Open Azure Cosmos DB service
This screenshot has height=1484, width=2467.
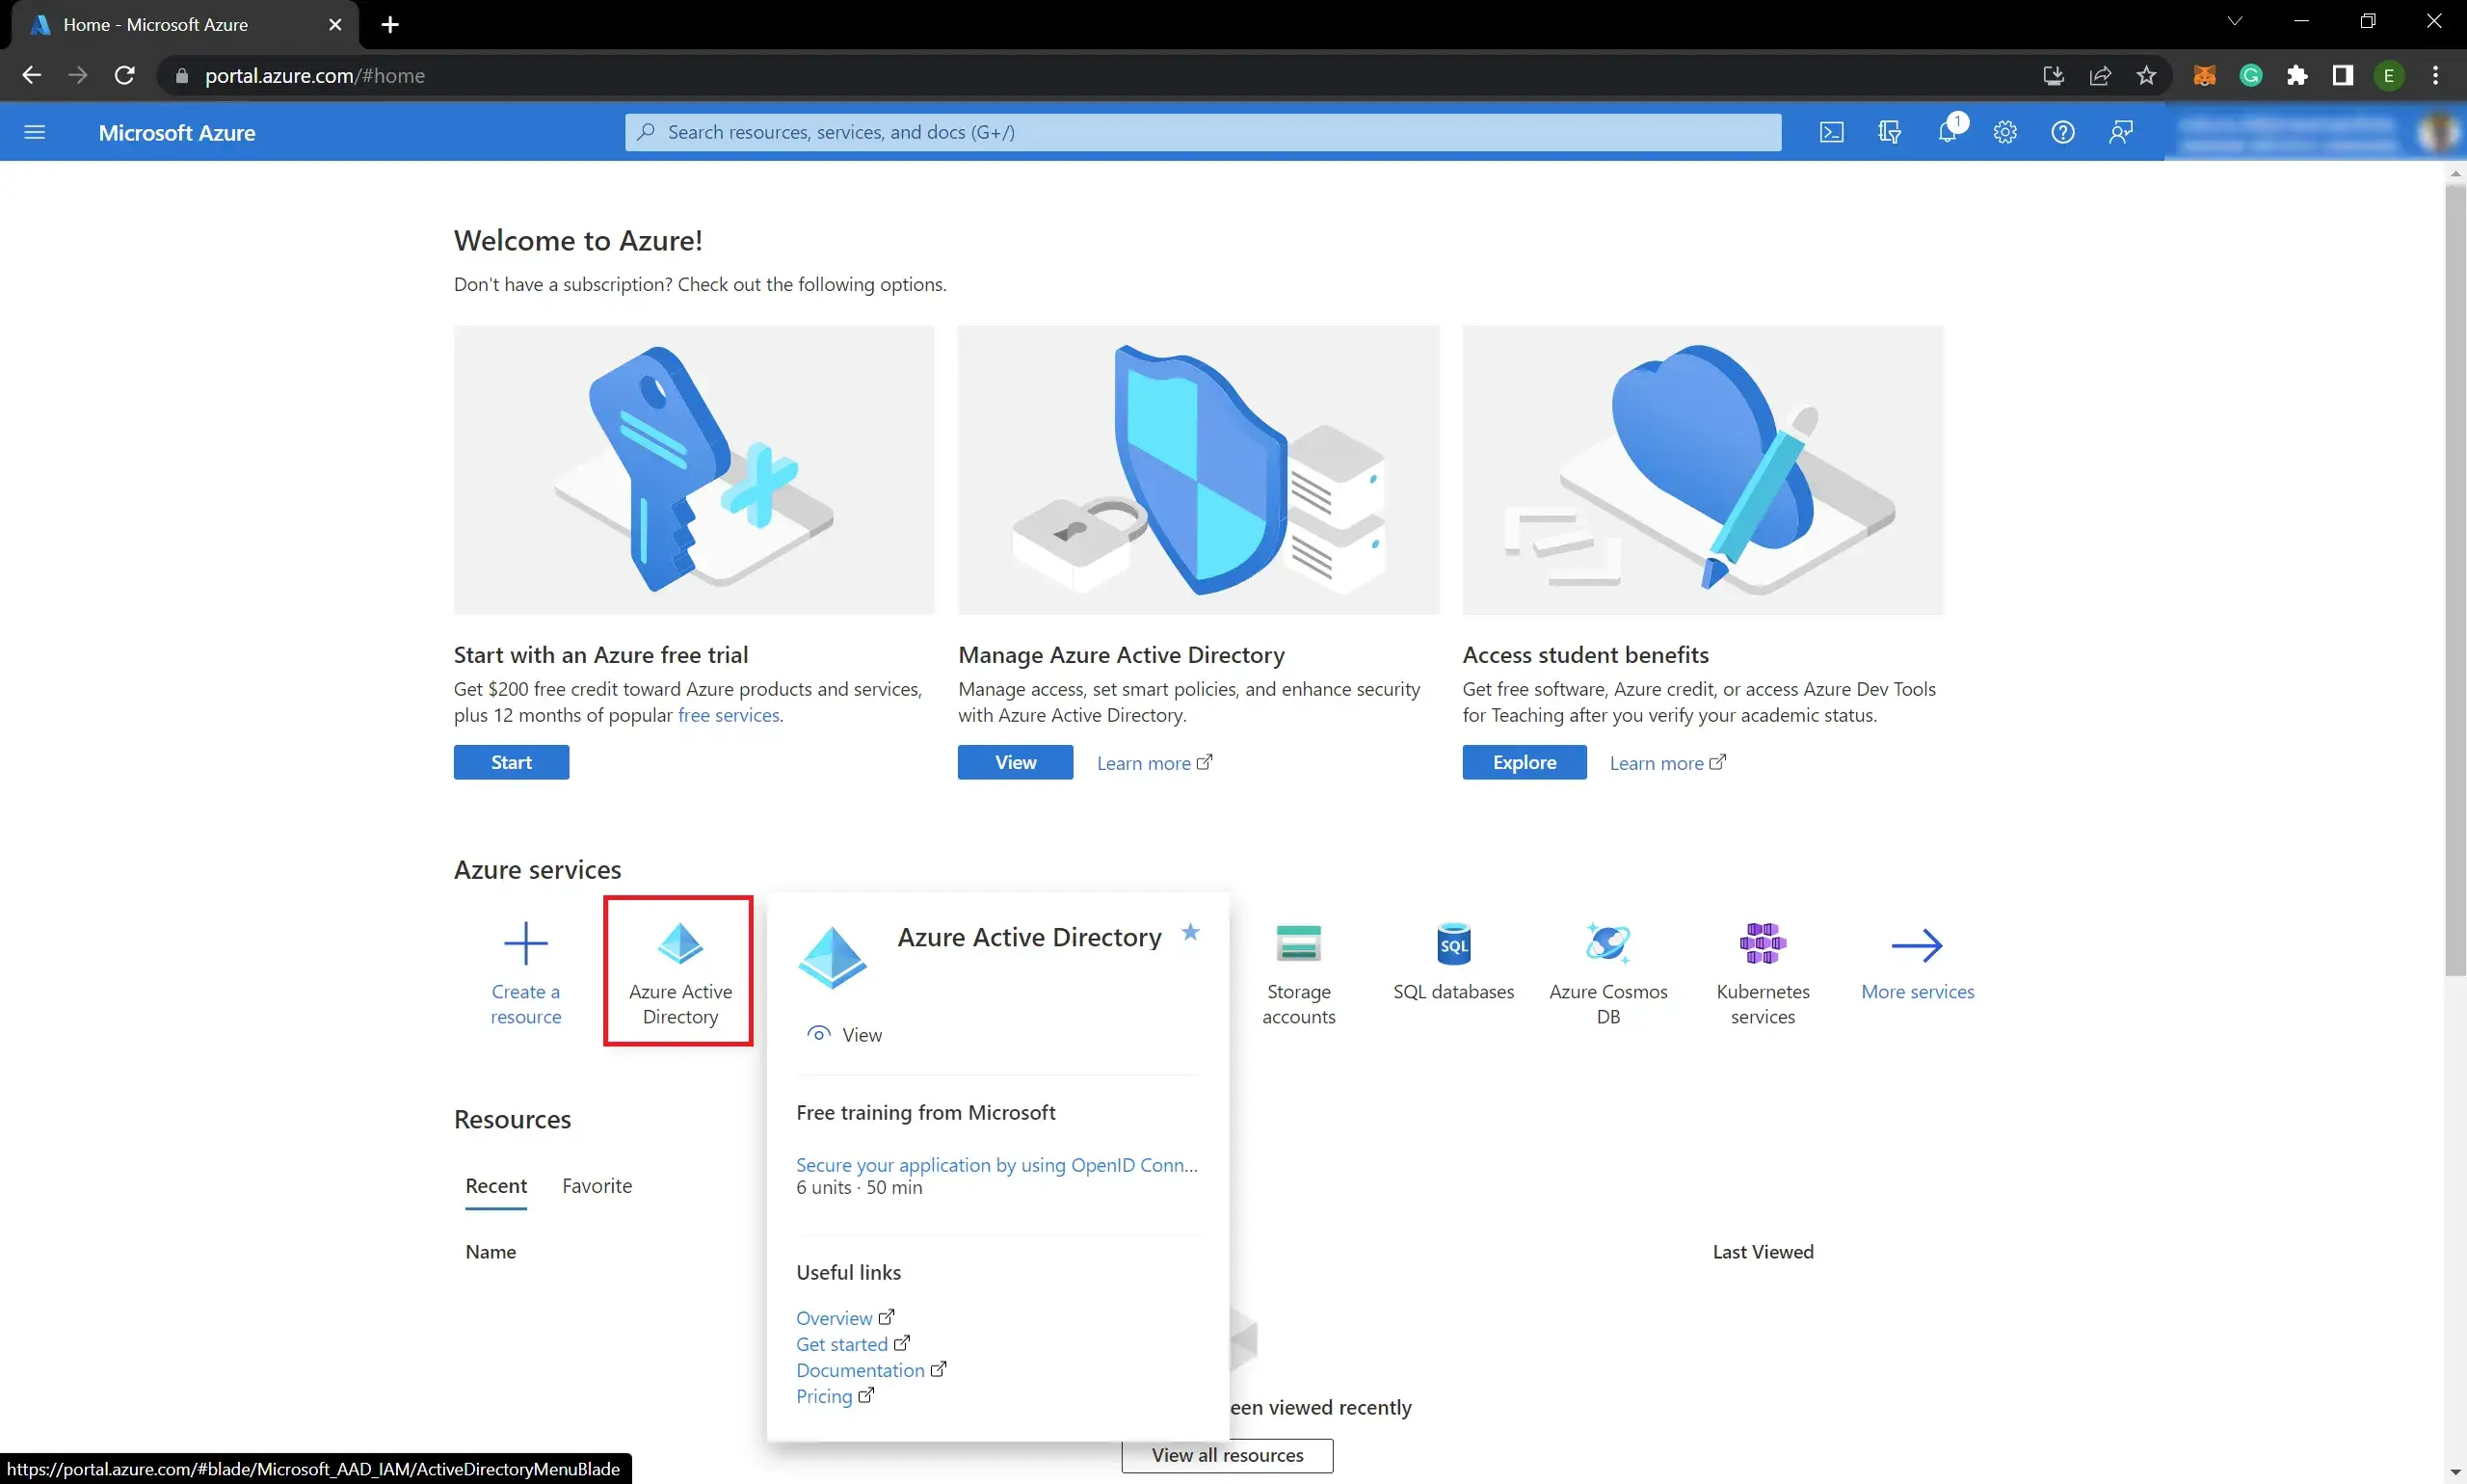[1608, 974]
